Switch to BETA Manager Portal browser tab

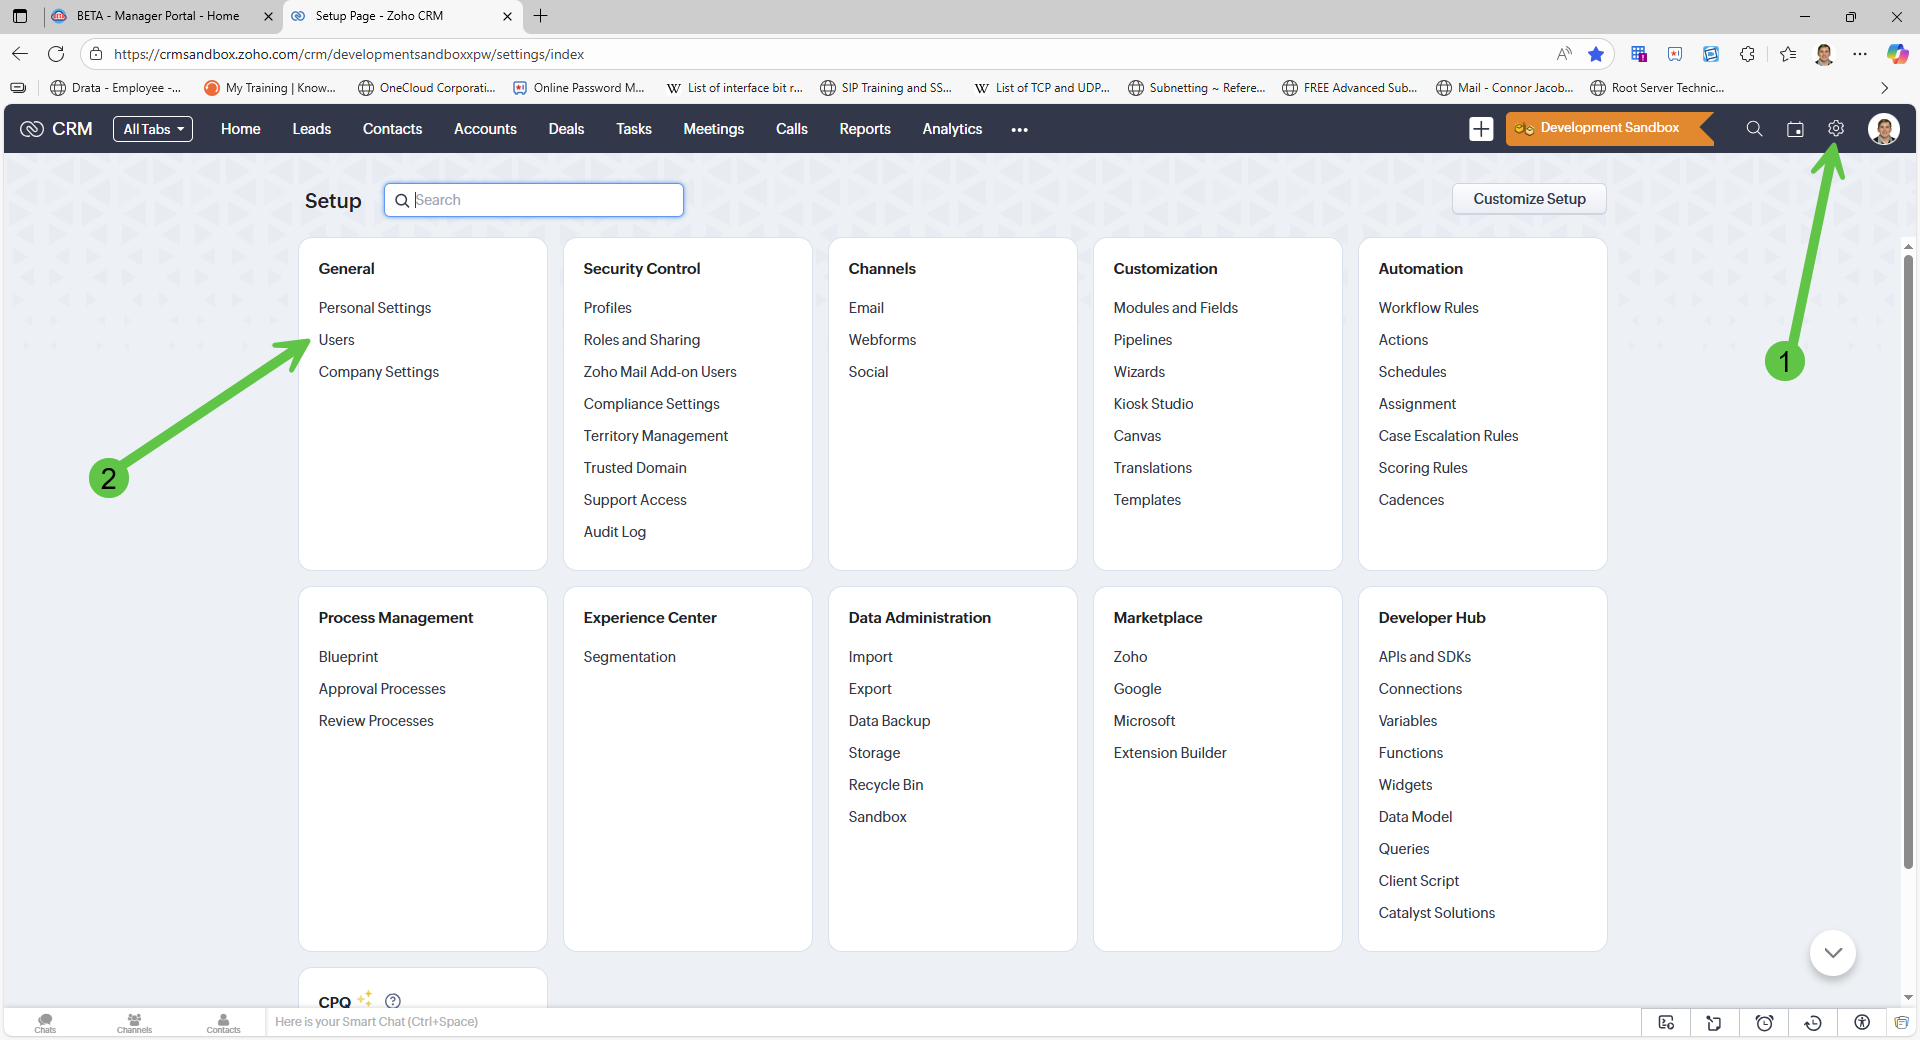pos(158,16)
